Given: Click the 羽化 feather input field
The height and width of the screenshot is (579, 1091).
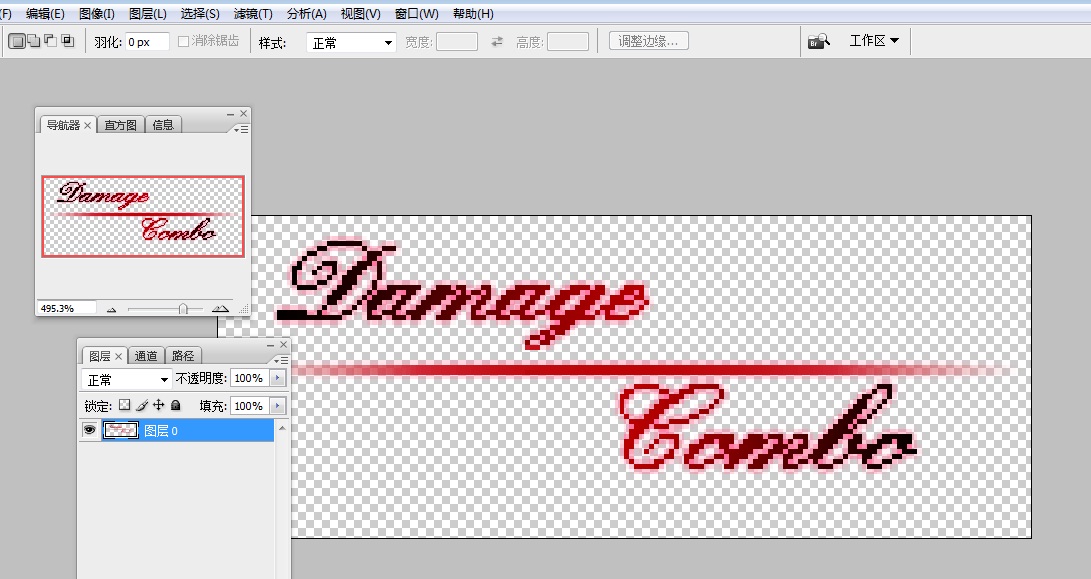Looking at the screenshot, I should pos(148,42).
